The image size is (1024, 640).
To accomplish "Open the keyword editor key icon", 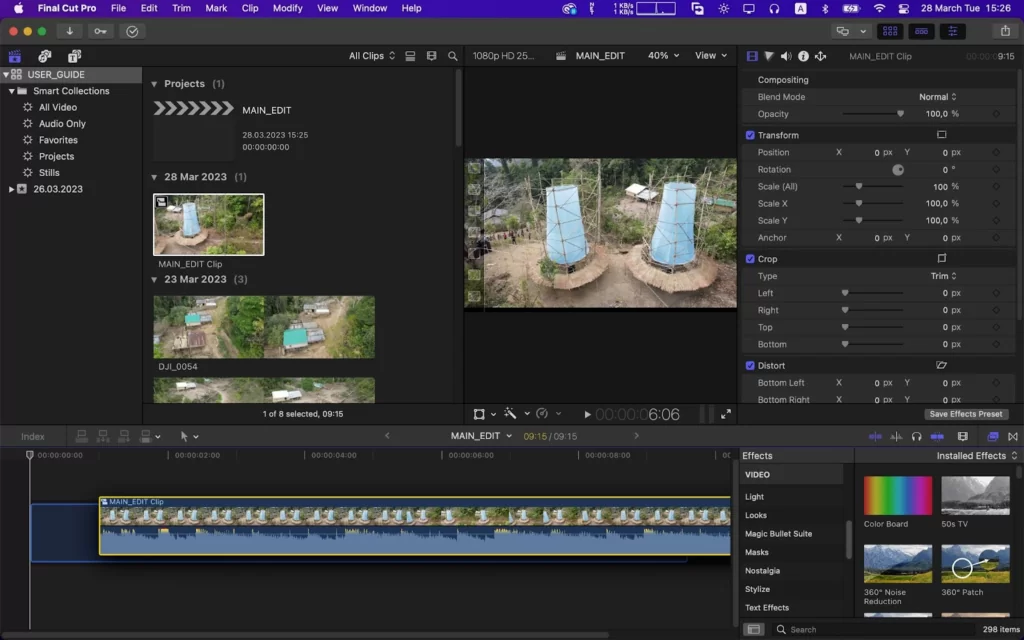I will click(x=100, y=31).
